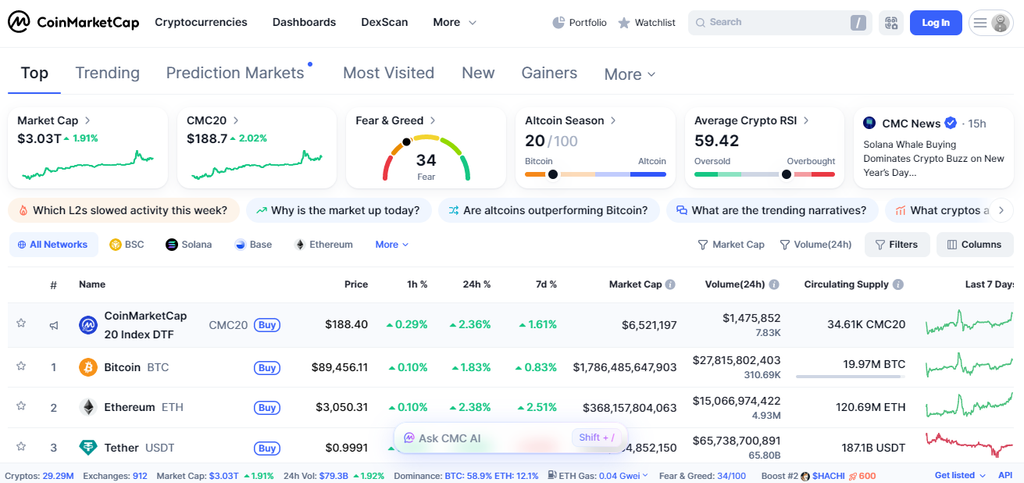Click the megaphone ad icon in CMC20 row
The width and height of the screenshot is (1024, 483).
pyautogui.click(x=54, y=324)
